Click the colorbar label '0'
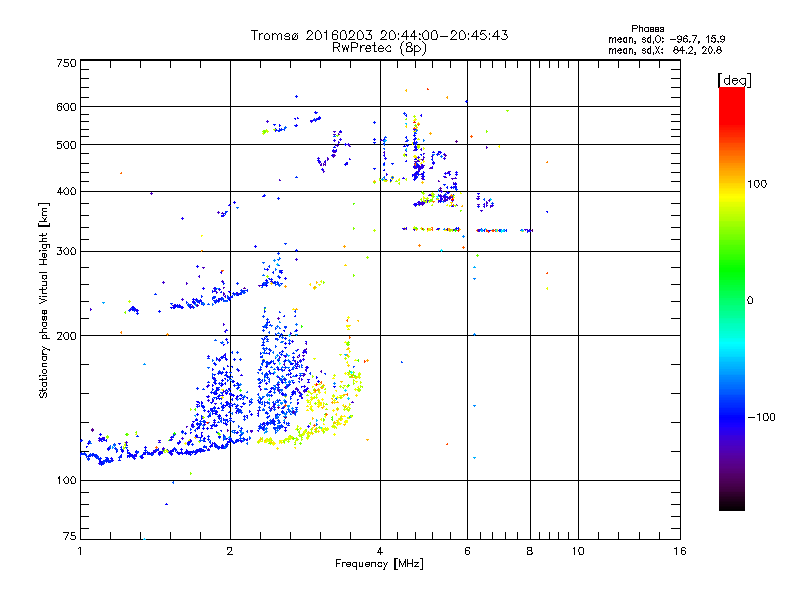800x600 pixels. click(x=750, y=301)
